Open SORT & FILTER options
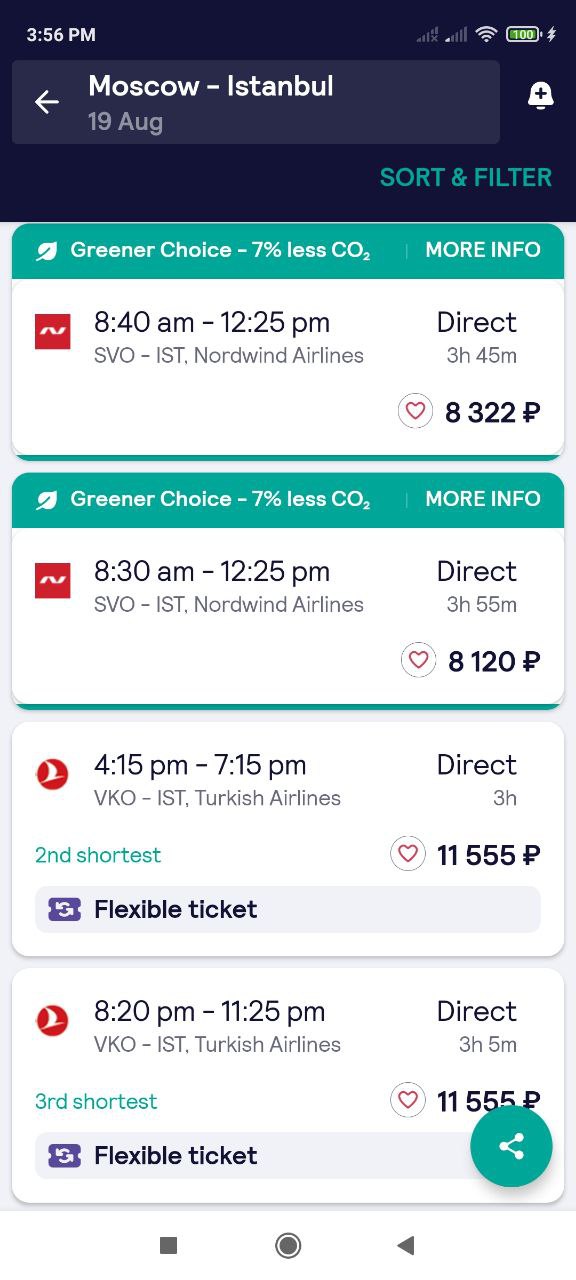Image resolution: width=576 pixels, height=1280 pixels. 466,178
